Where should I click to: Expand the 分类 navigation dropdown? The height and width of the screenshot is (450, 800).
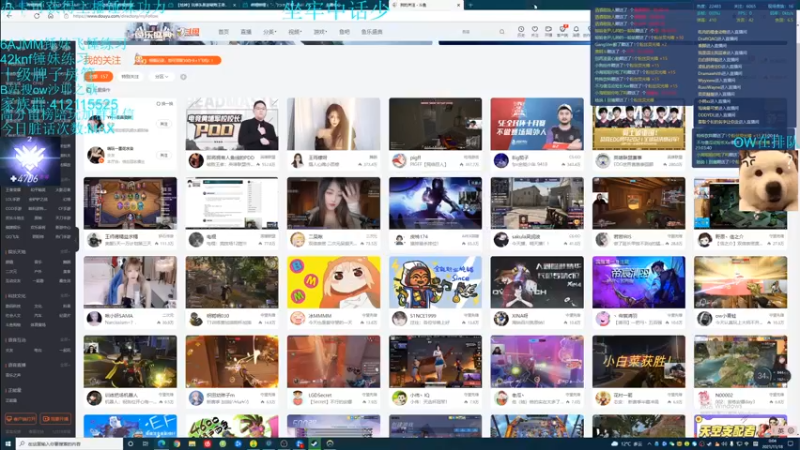click(269, 32)
